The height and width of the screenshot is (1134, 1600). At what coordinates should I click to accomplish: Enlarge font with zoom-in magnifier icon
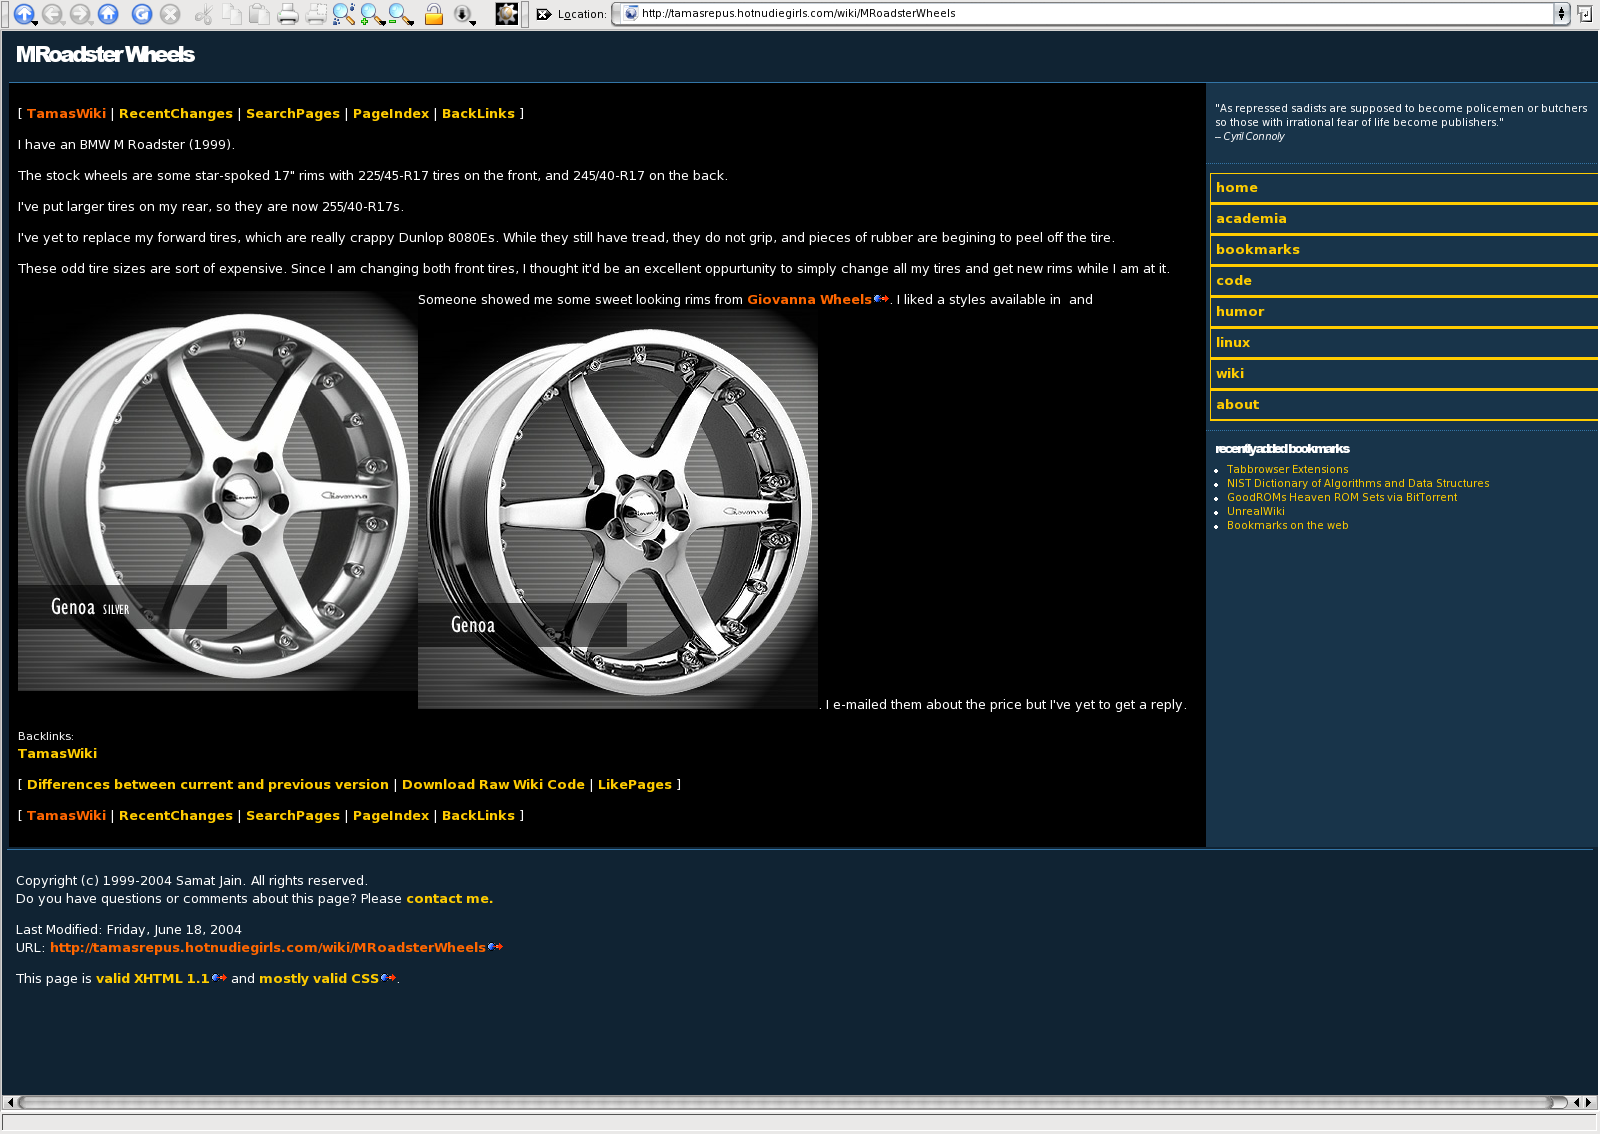click(x=372, y=14)
